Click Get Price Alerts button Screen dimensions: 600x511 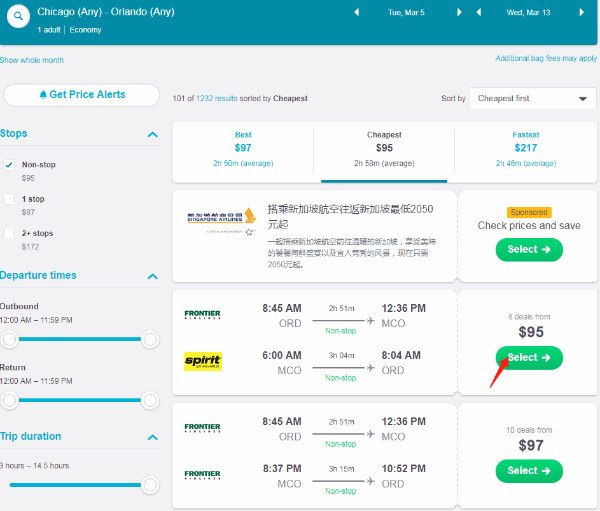click(x=82, y=95)
